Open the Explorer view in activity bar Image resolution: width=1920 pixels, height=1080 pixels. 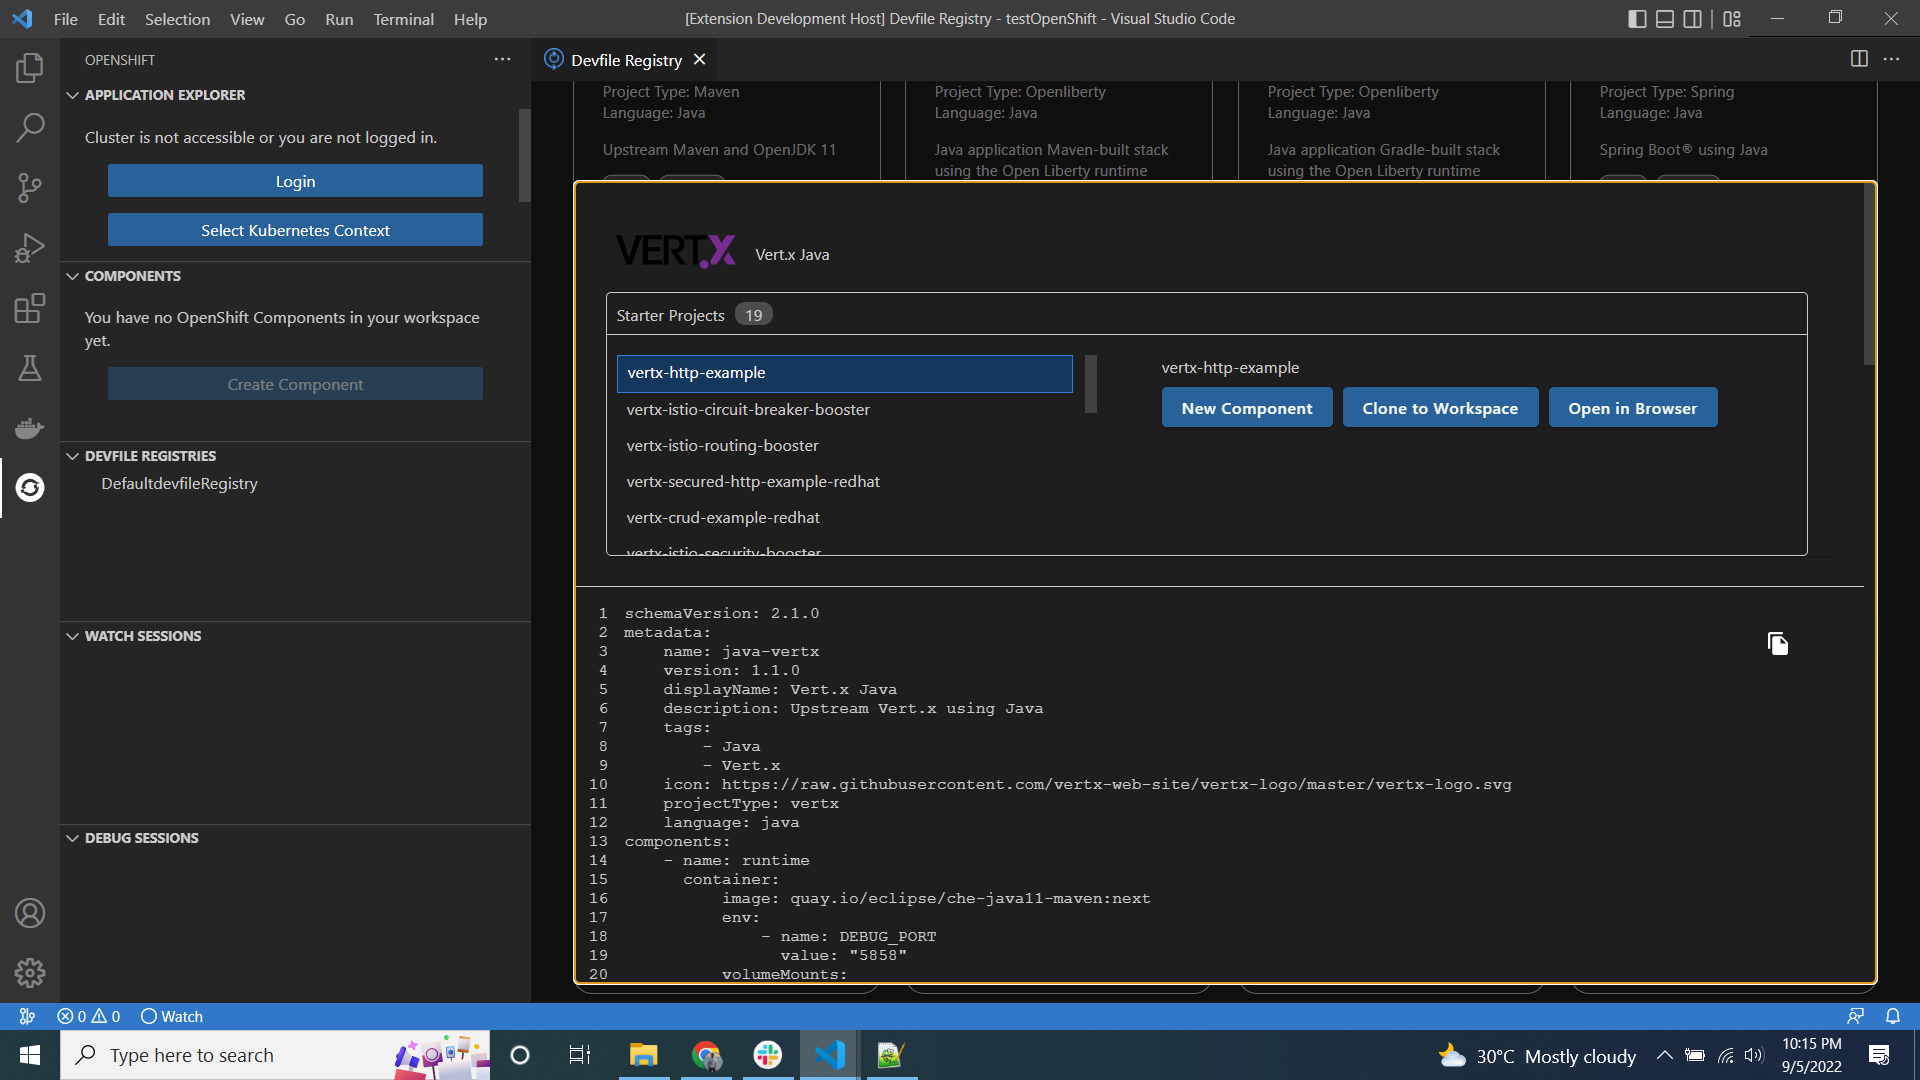30,68
